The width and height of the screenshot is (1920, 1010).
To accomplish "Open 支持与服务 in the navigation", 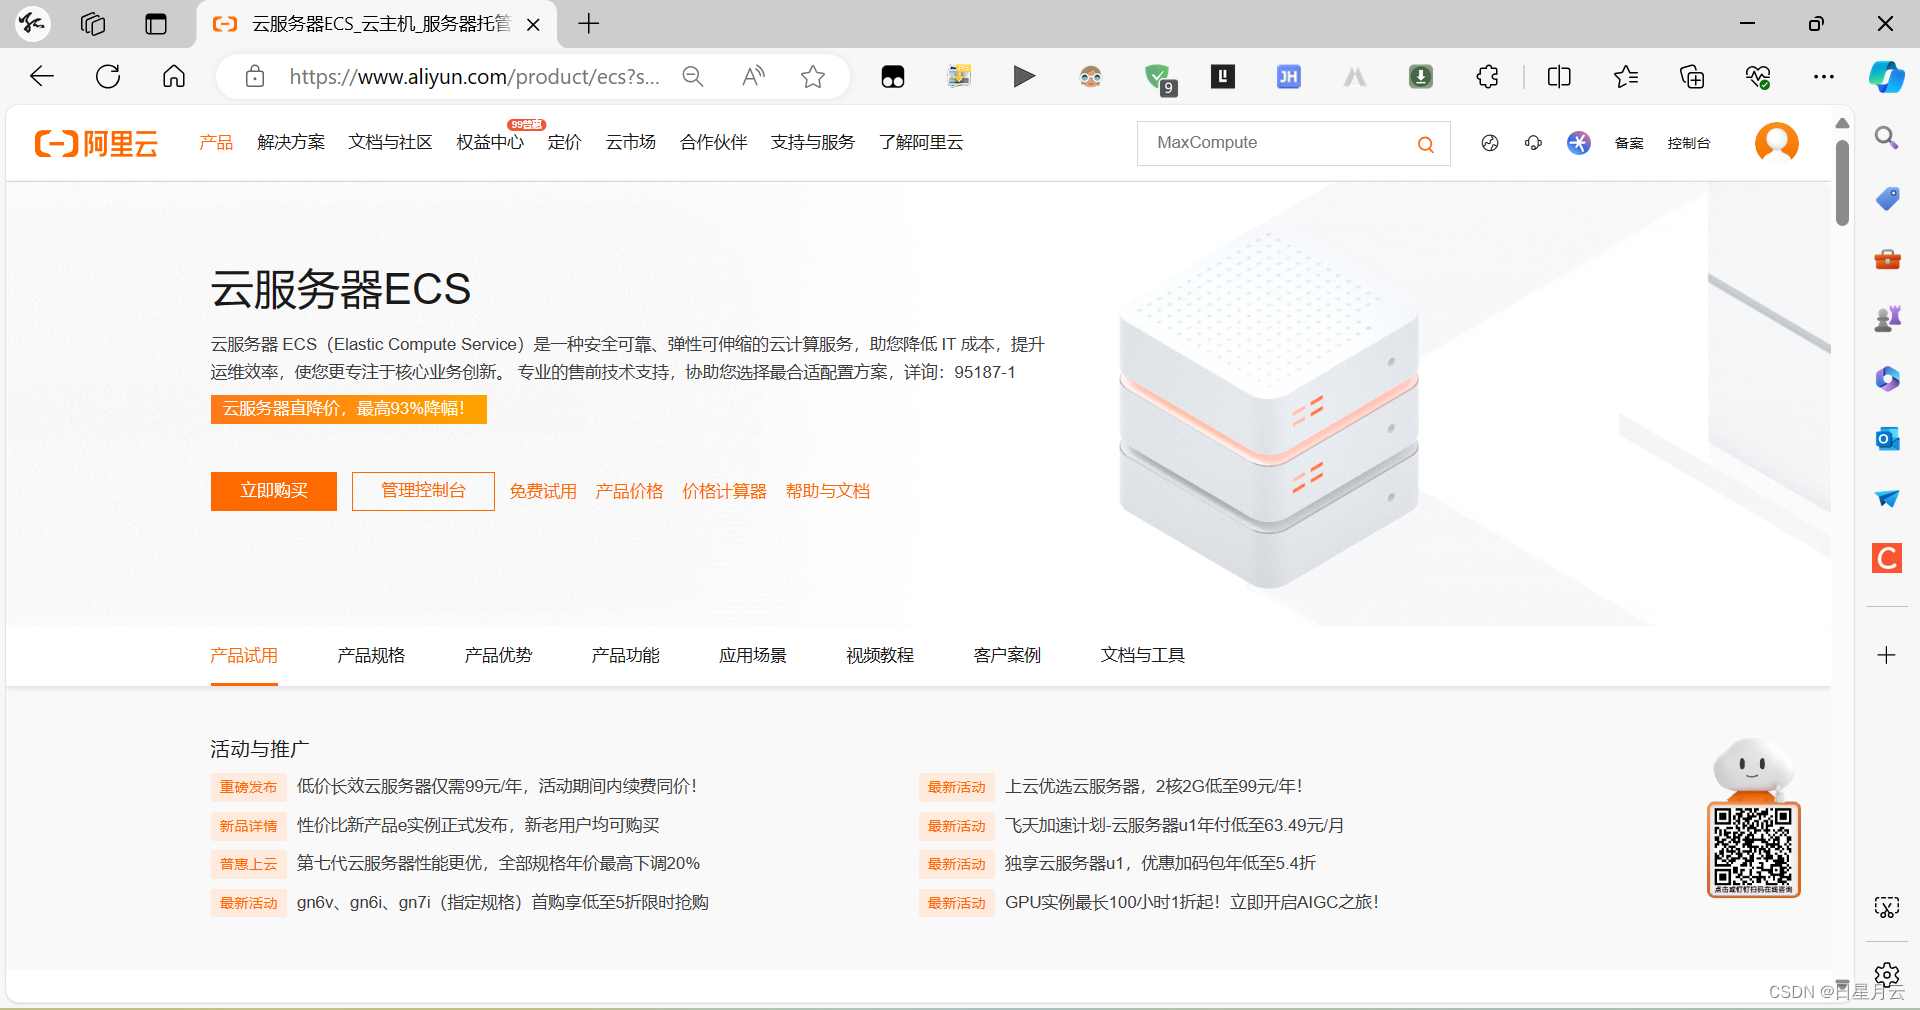I will tap(812, 143).
